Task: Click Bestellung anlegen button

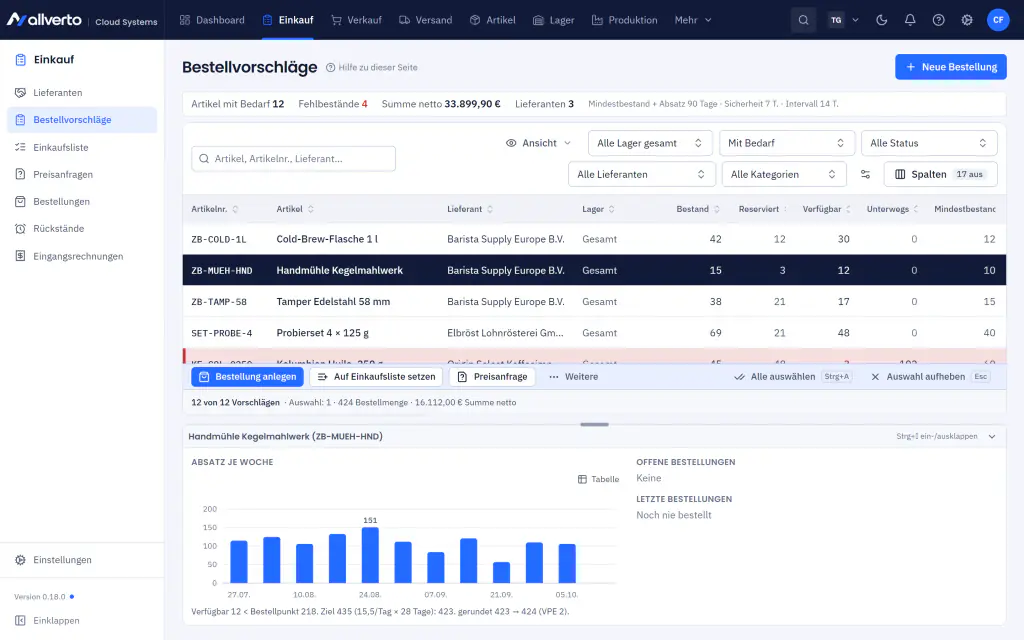Action: click(248, 377)
